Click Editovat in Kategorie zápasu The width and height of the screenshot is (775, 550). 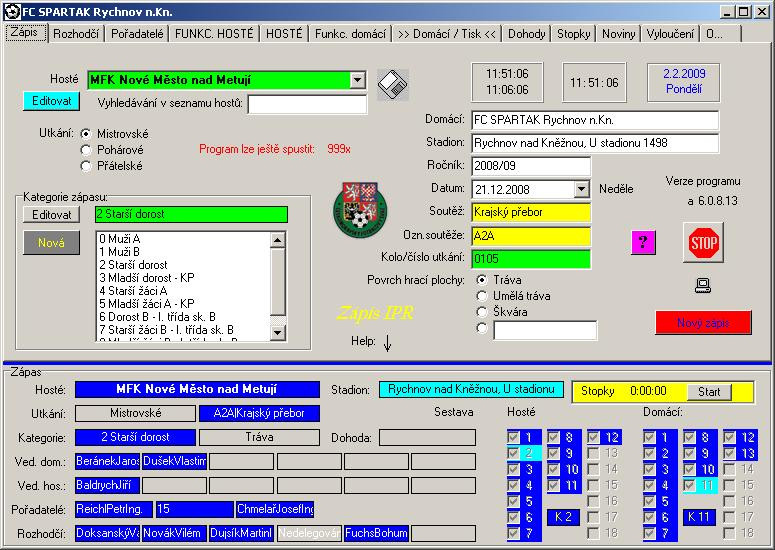[51, 215]
